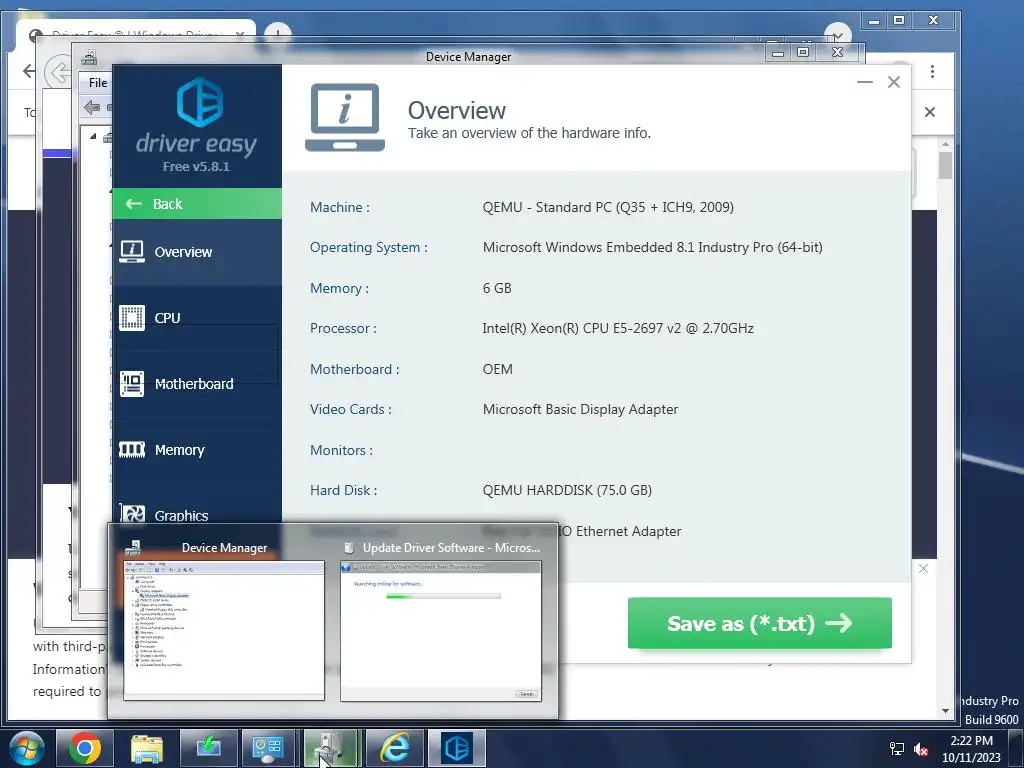Click the Memory RAM icon in sidebar

[132, 449]
